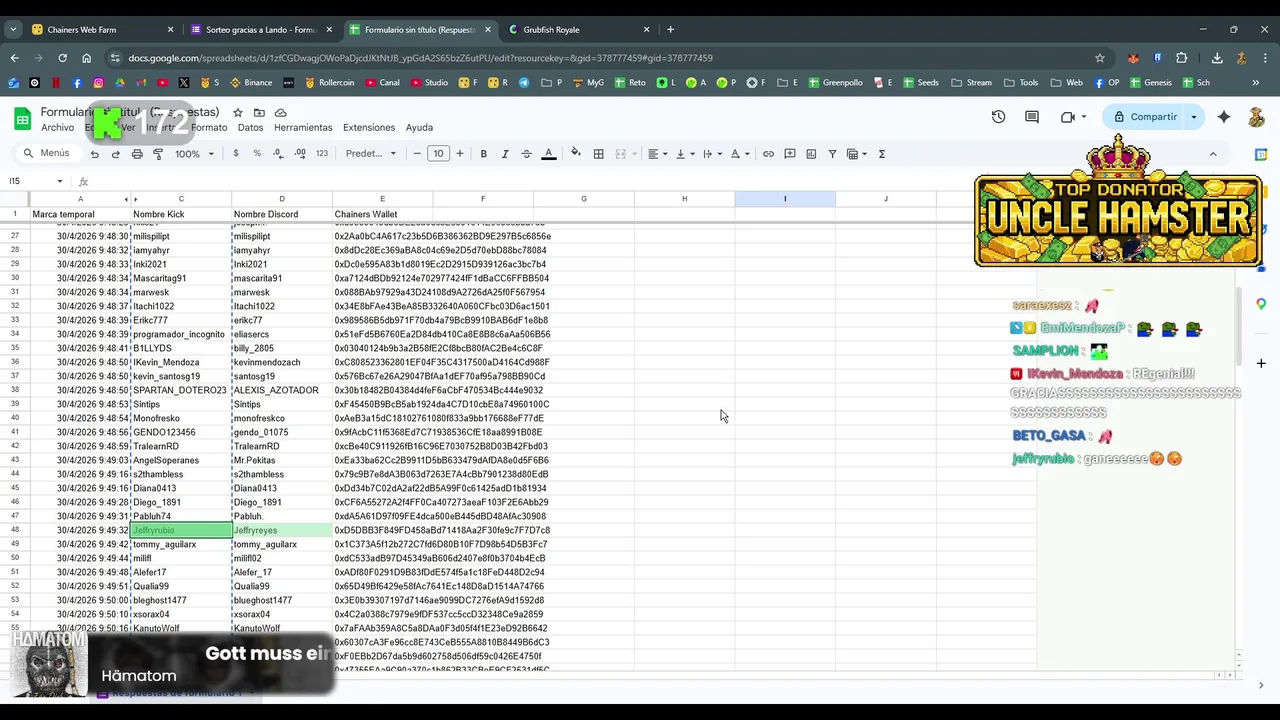The height and width of the screenshot is (720, 1280).
Task: Open horizontal align dropdown
Action: (x=657, y=154)
